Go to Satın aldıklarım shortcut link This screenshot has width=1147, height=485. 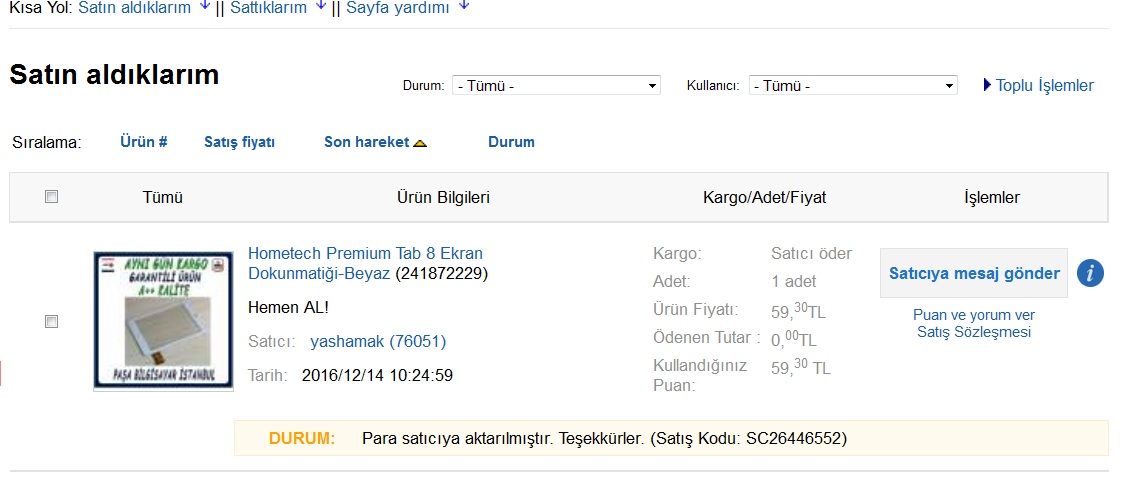pos(134,8)
